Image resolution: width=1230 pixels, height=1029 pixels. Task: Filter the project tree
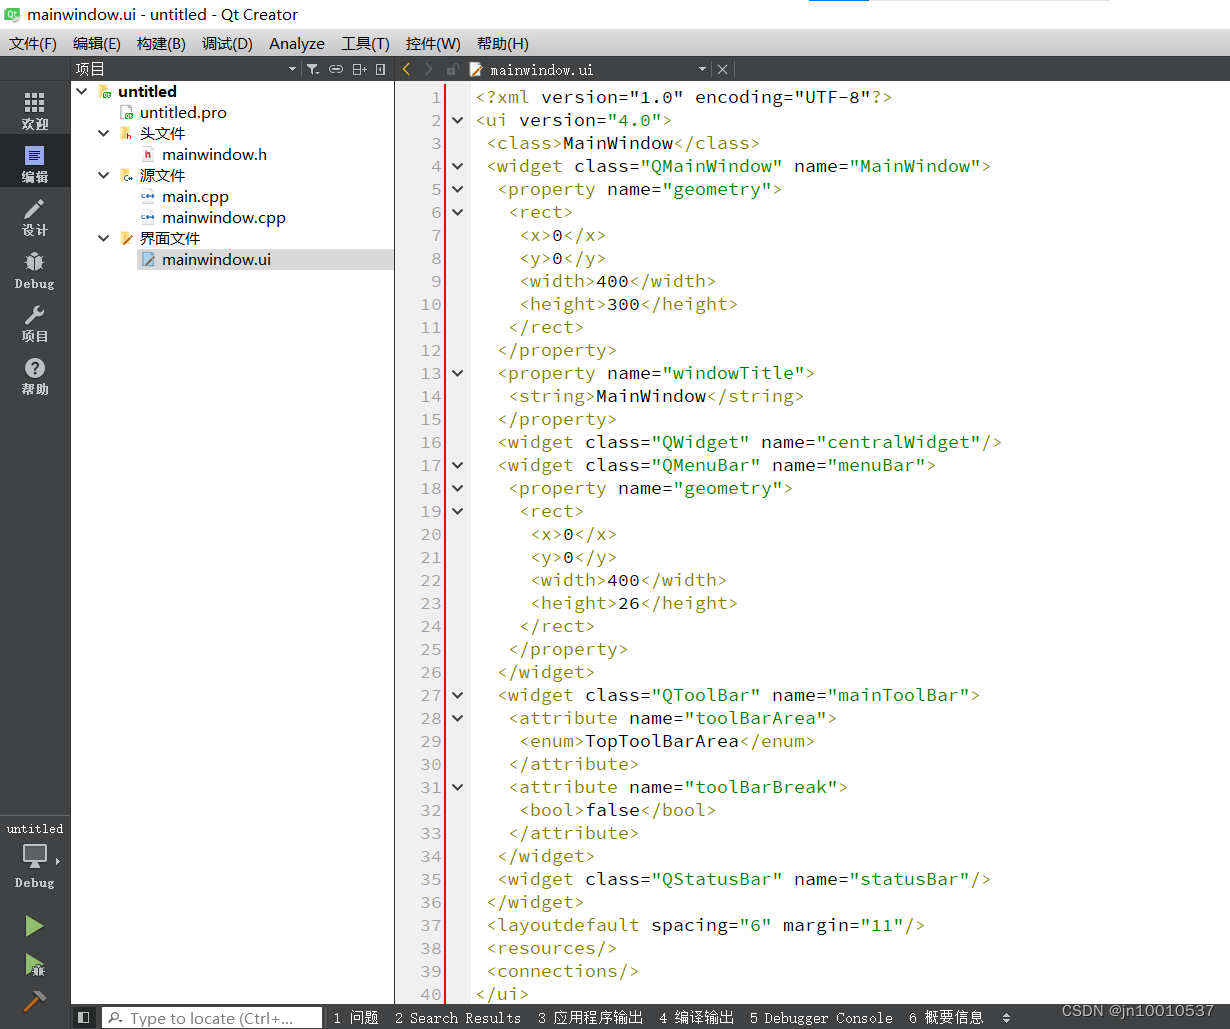pyautogui.click(x=313, y=69)
